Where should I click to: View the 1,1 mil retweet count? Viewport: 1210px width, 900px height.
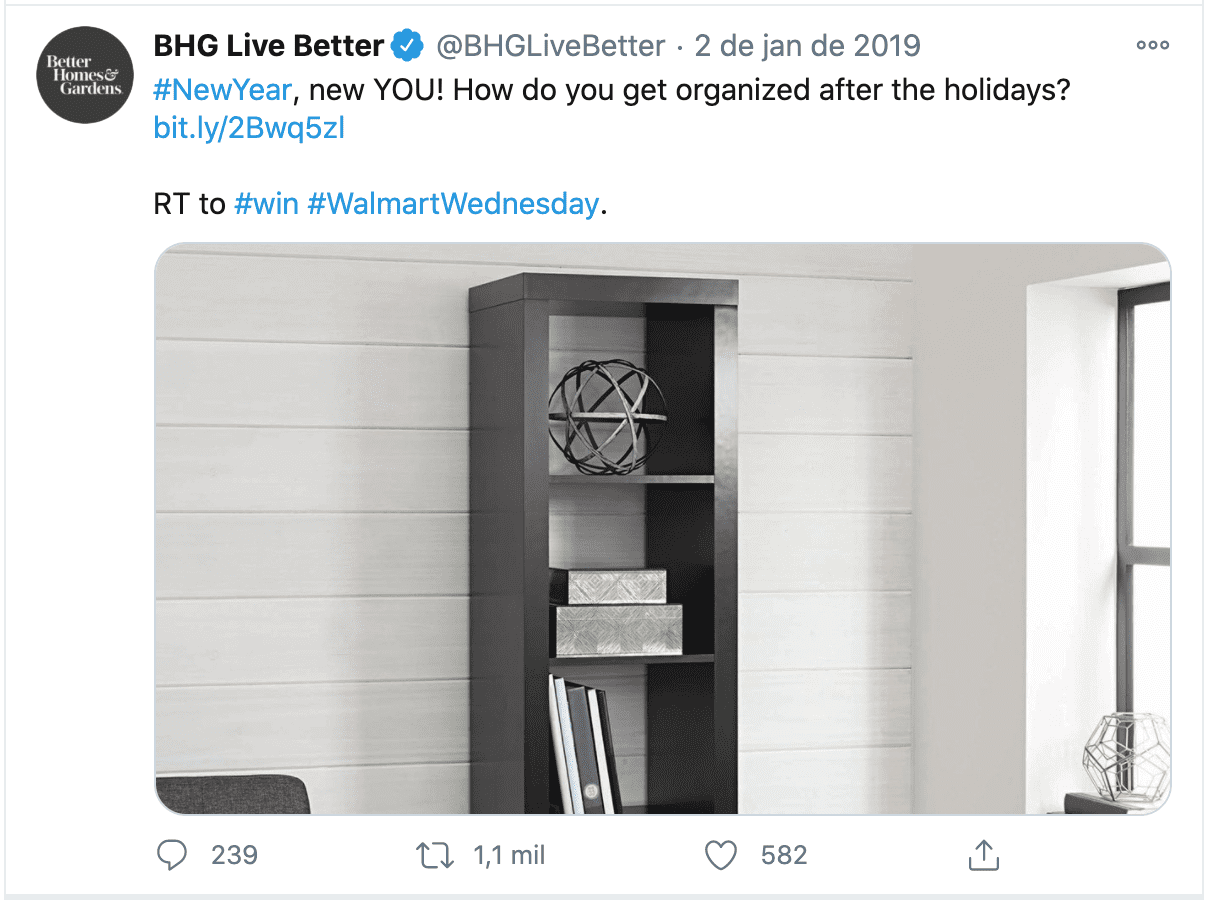pyautogui.click(x=509, y=856)
